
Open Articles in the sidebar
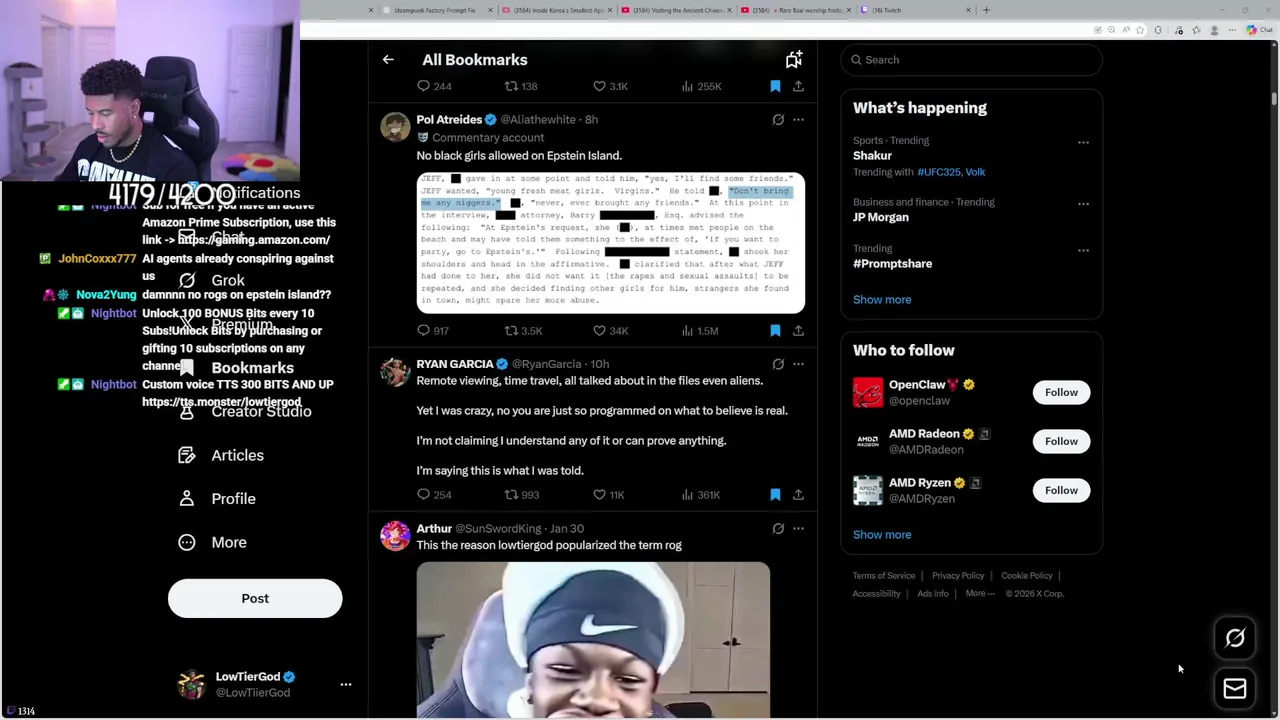tap(221, 455)
